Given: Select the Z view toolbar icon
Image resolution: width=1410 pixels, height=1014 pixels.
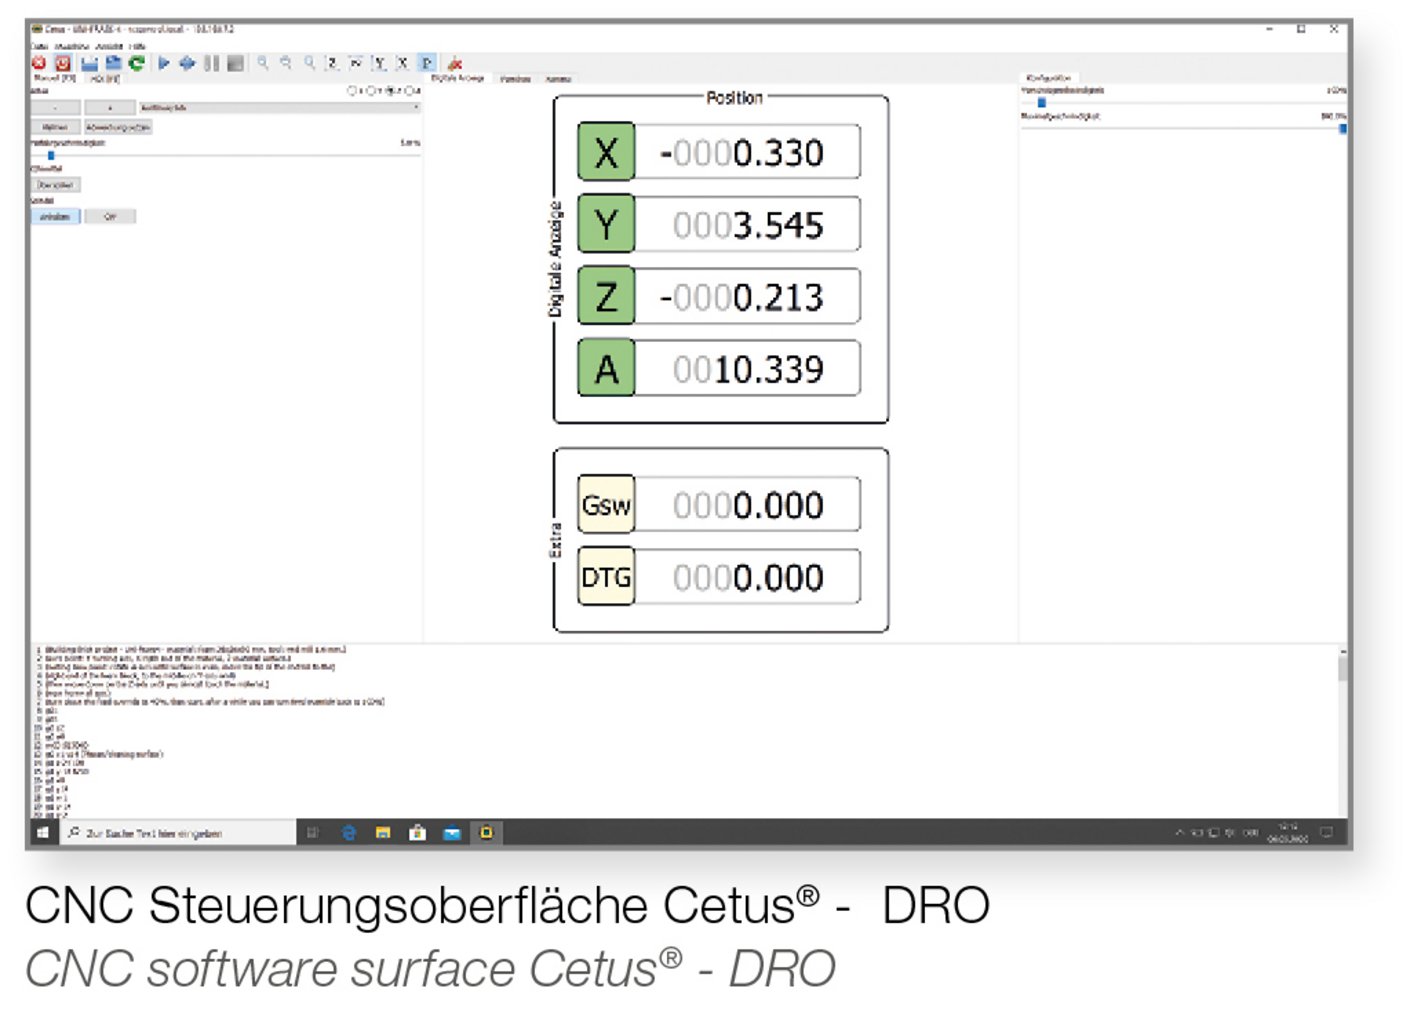Looking at the screenshot, I should click(332, 63).
